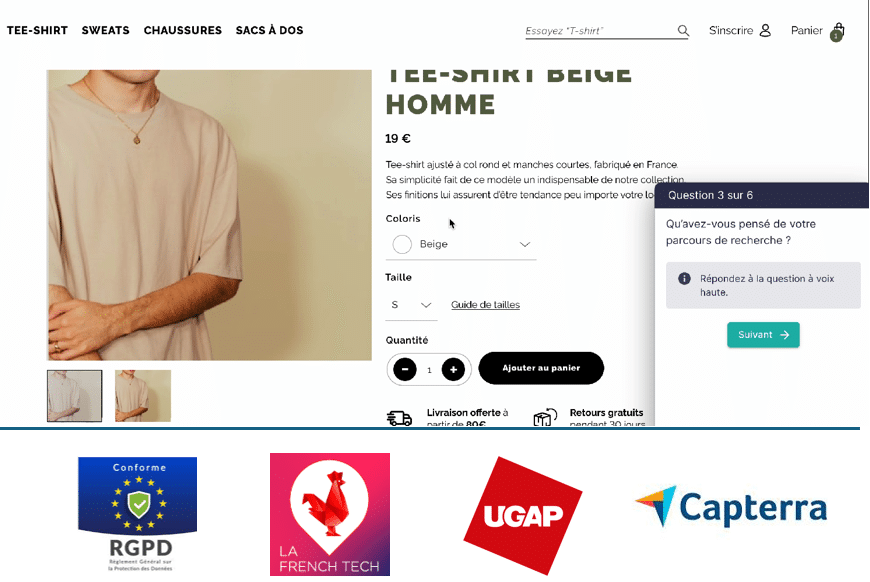Open the Guide de tailles link
Screen dimensions: 870x582
(x=485, y=305)
